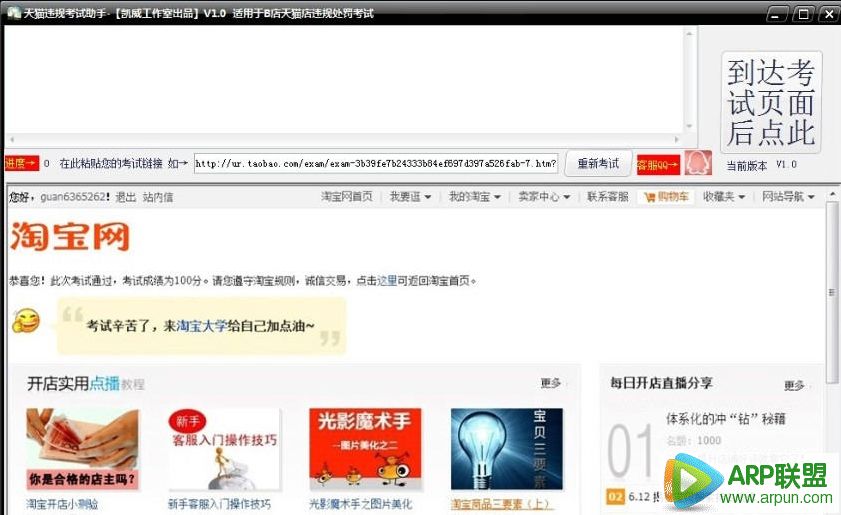The width and height of the screenshot is (841, 515).
Task: Click the log area vertical scrollbar up arrow
Action: (x=689, y=33)
